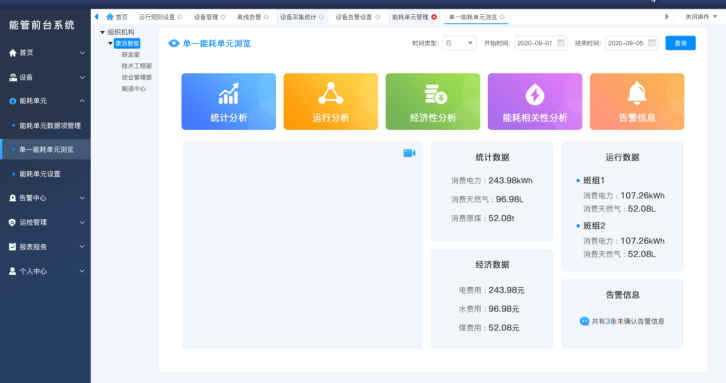The width and height of the screenshot is (726, 383).
Task: Open 能耗单元数据项管理 submenu item
Action: click(50, 126)
